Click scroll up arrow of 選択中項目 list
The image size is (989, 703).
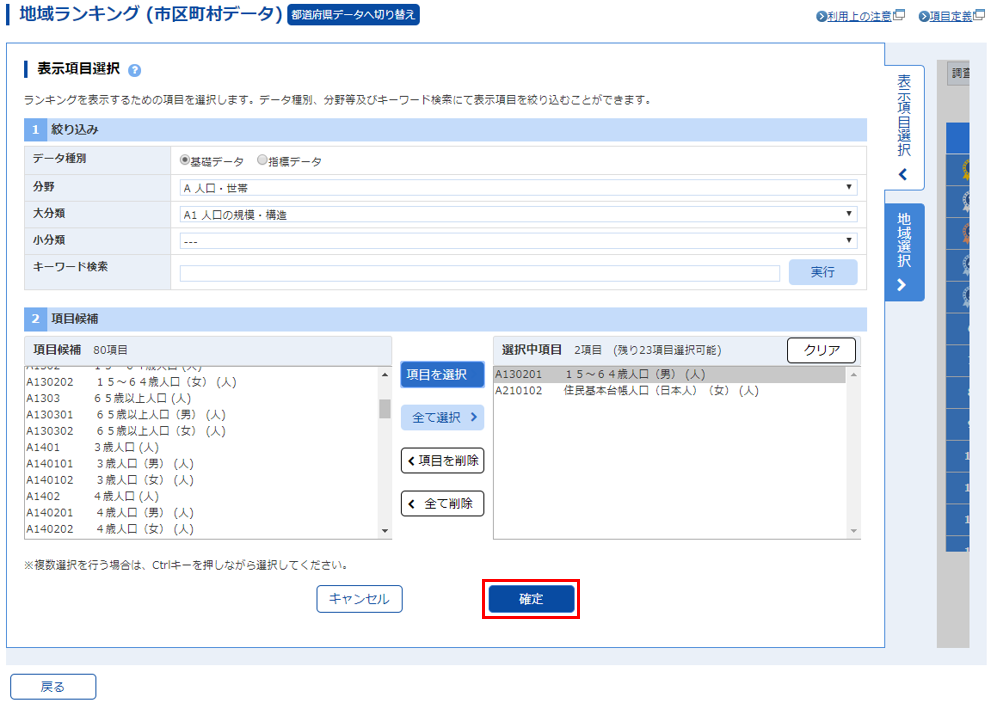(854, 375)
